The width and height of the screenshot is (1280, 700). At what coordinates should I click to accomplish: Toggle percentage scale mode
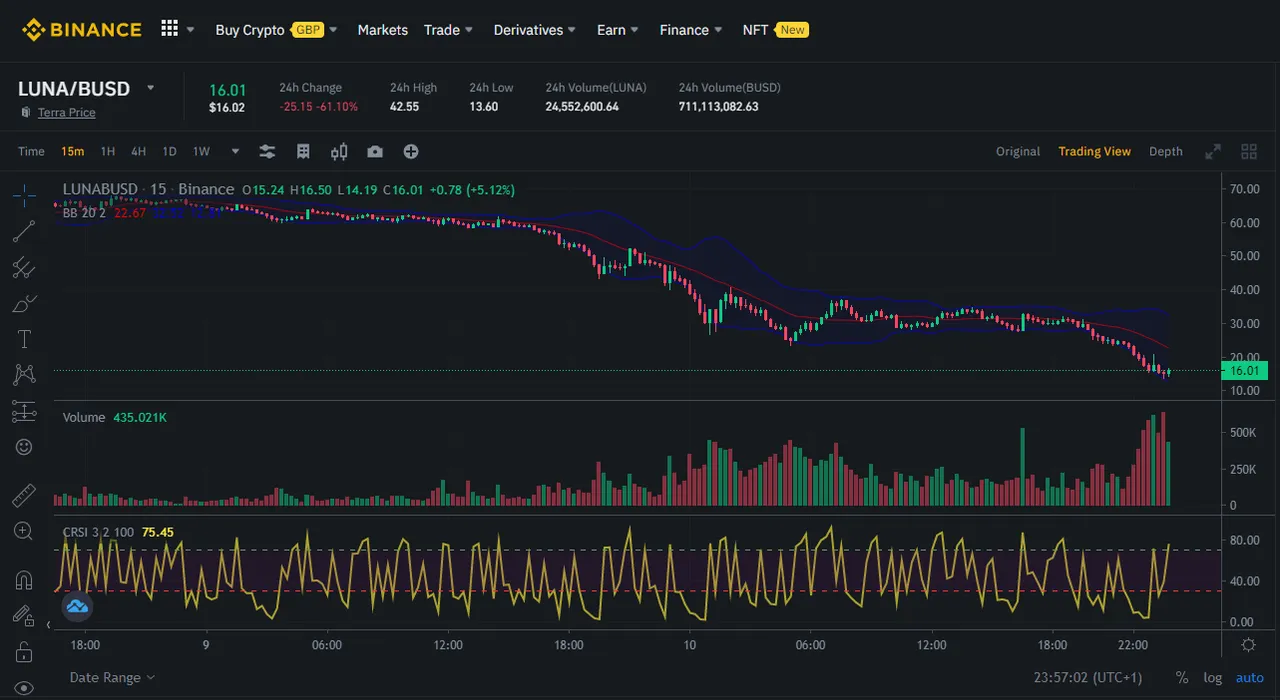(x=1182, y=677)
